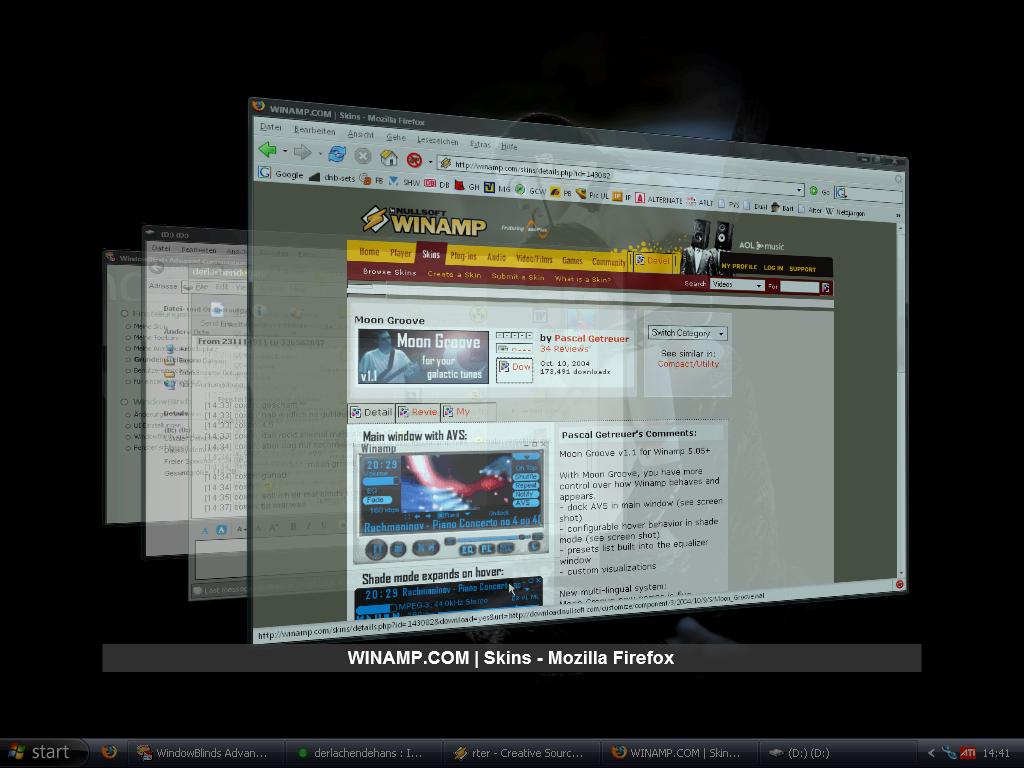This screenshot has width=1024, height=768.
Task: Open the Switch Category dropdown
Action: click(x=687, y=333)
